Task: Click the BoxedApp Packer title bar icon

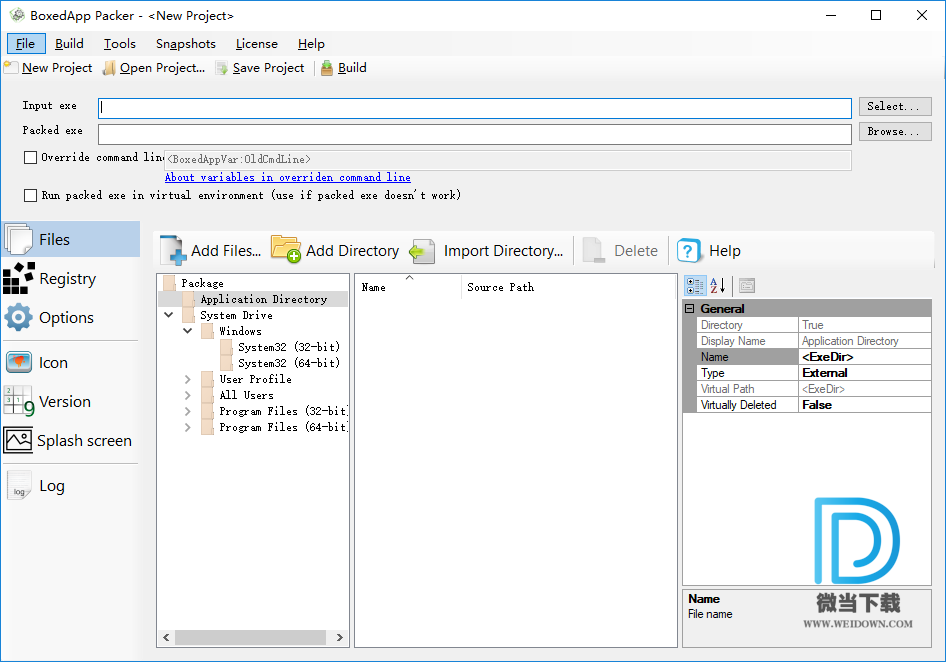Action: (17, 15)
